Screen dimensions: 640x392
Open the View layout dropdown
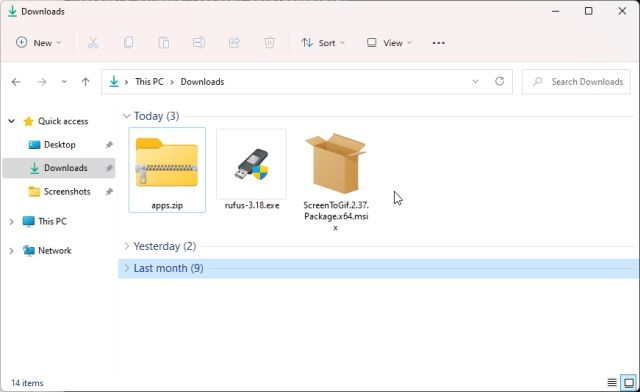click(389, 43)
